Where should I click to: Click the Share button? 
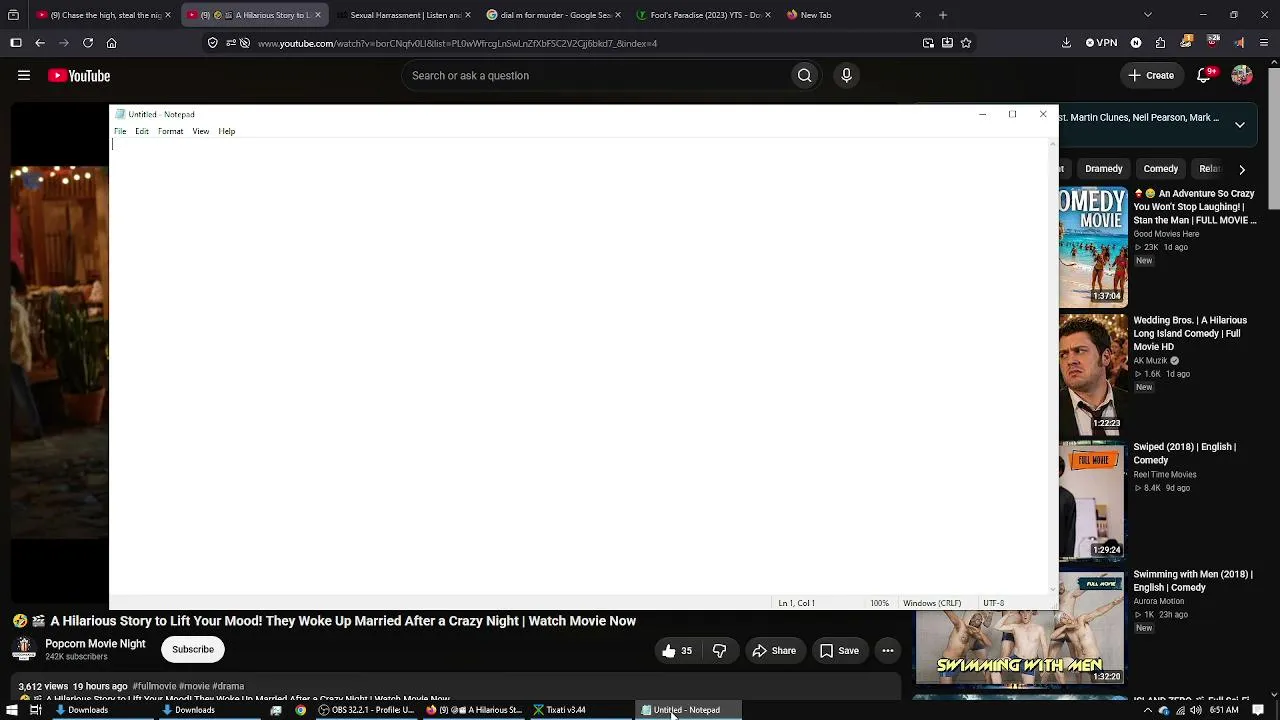click(774, 651)
